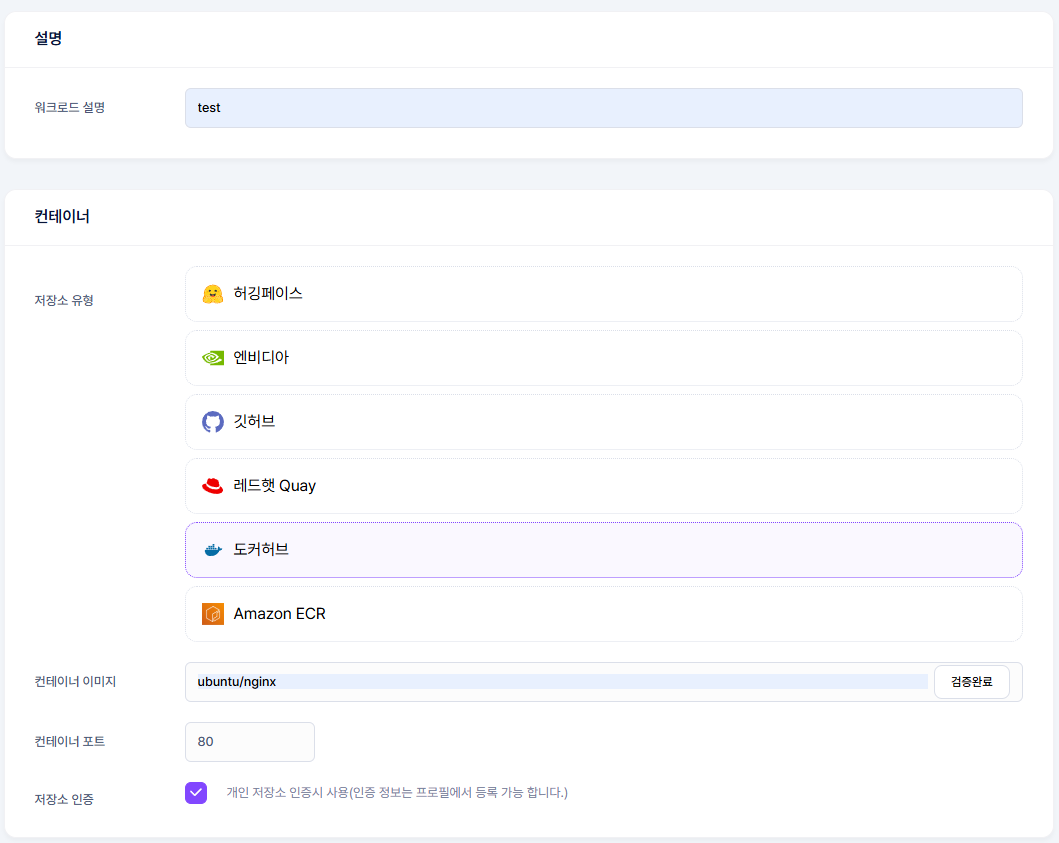Click the Amazon ECR orange icon
Image resolution: width=1059 pixels, height=843 pixels.
point(213,614)
